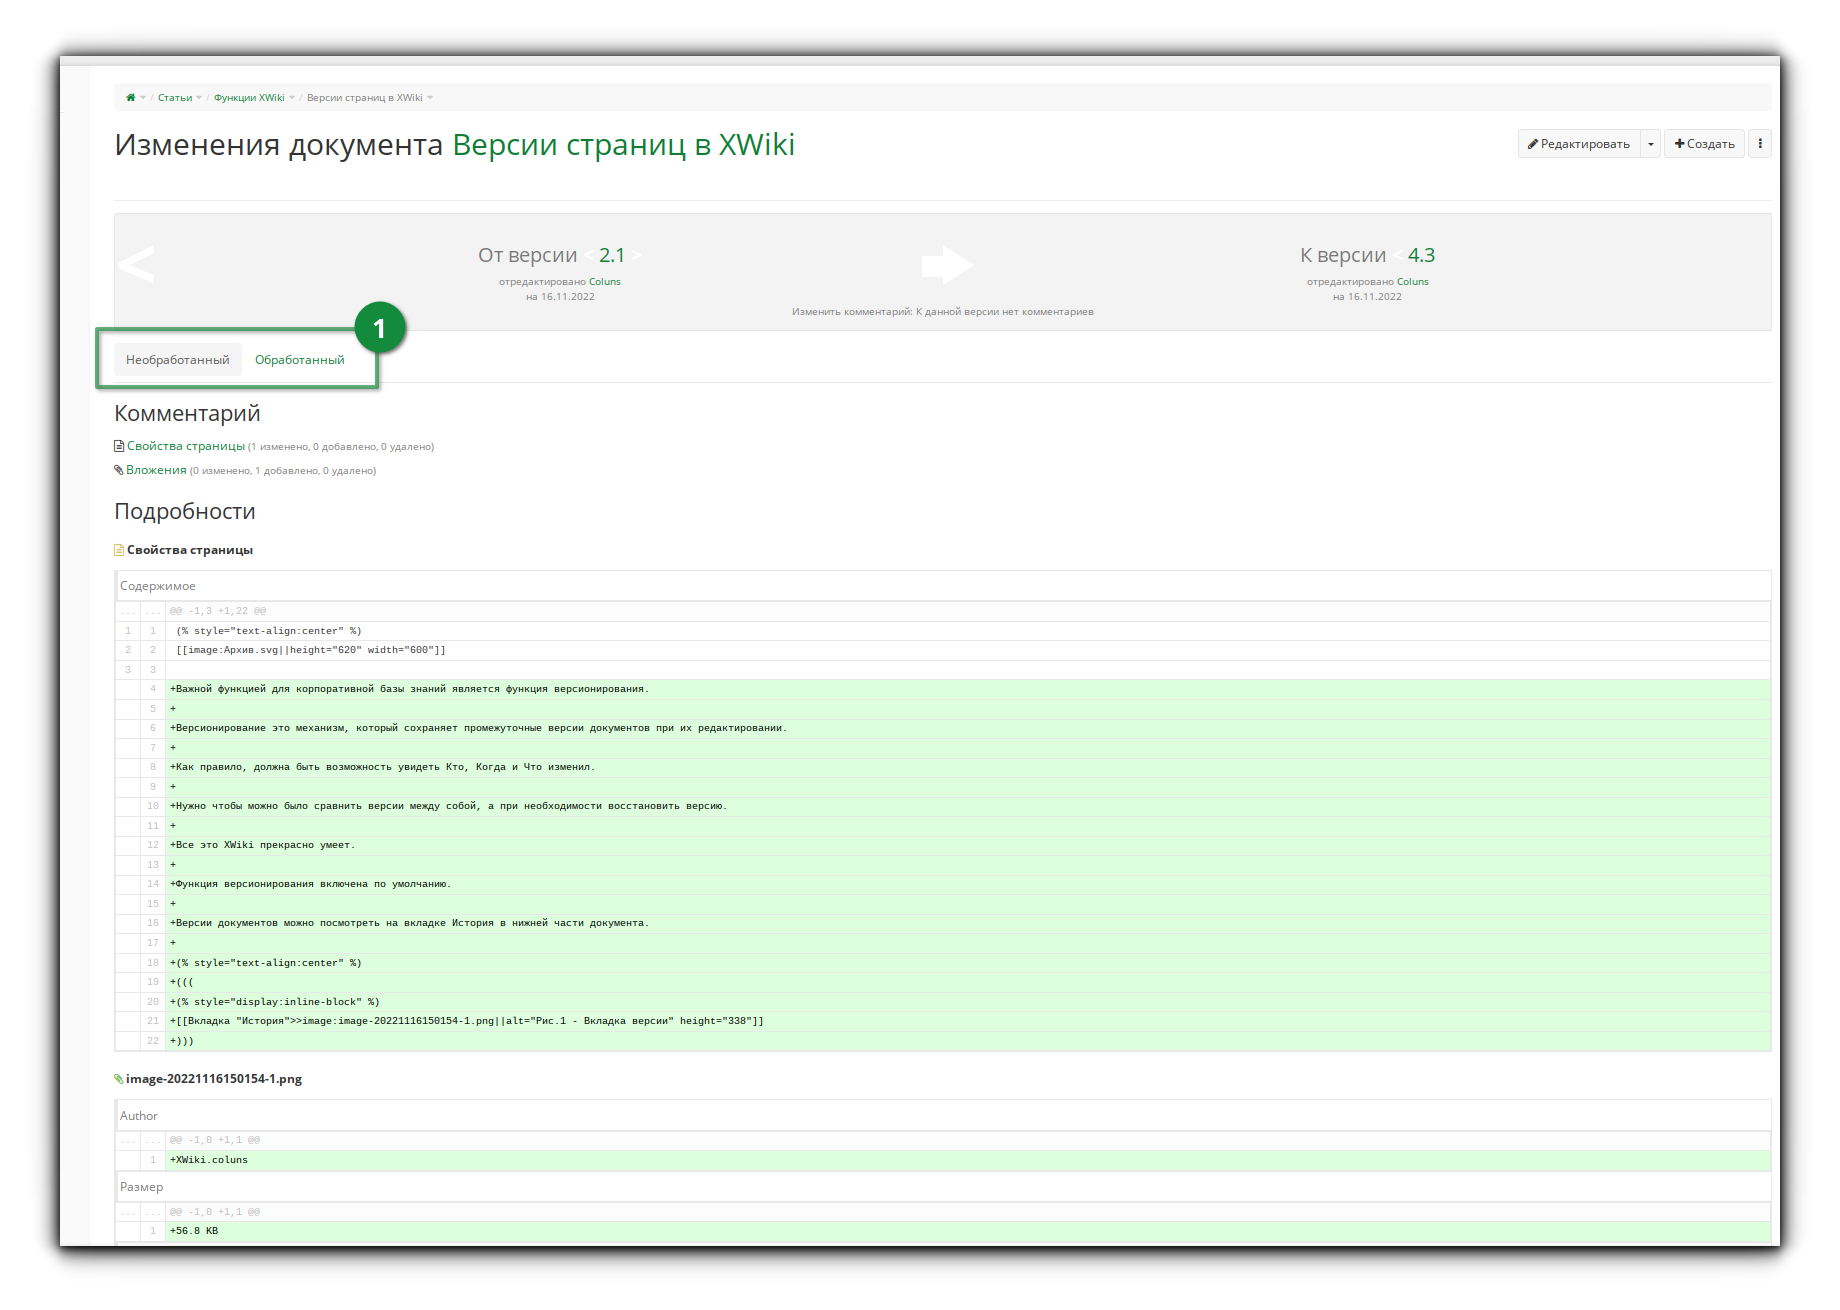
Task: Click the Подробности section heading
Action: click(185, 512)
